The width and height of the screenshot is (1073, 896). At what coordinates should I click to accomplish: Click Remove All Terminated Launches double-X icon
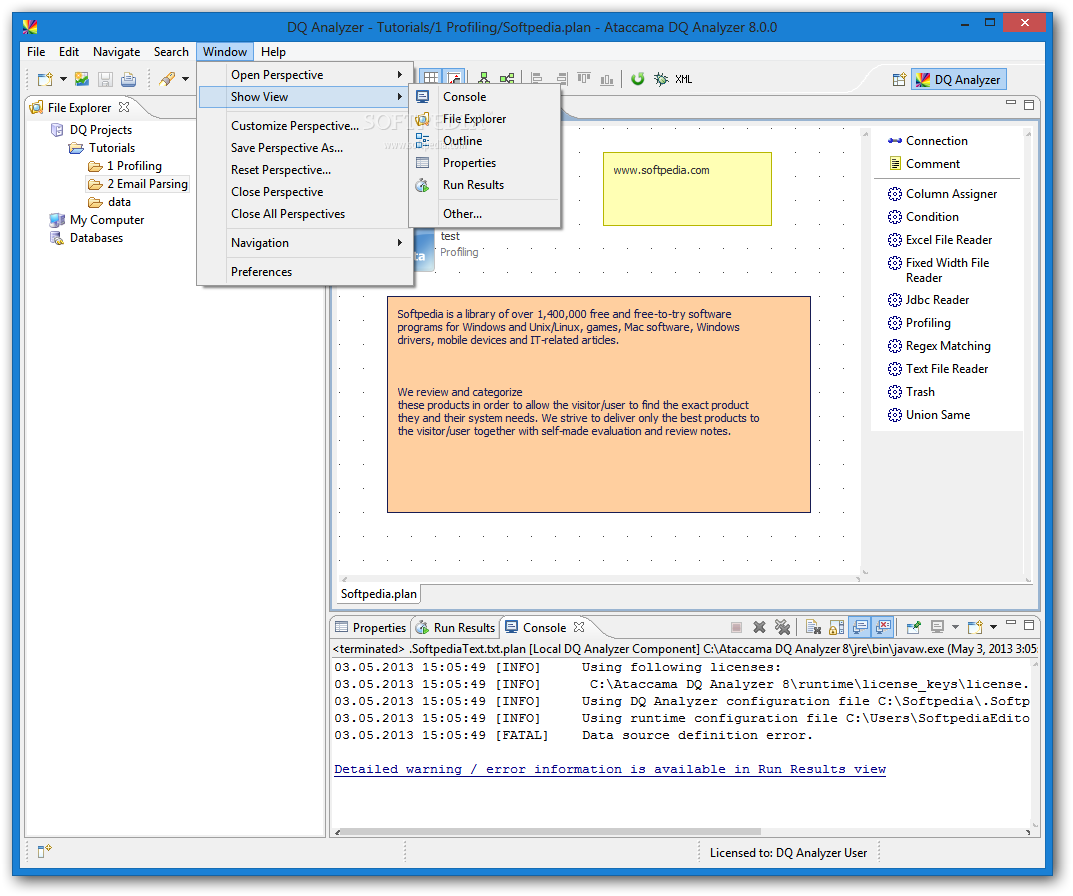click(782, 627)
